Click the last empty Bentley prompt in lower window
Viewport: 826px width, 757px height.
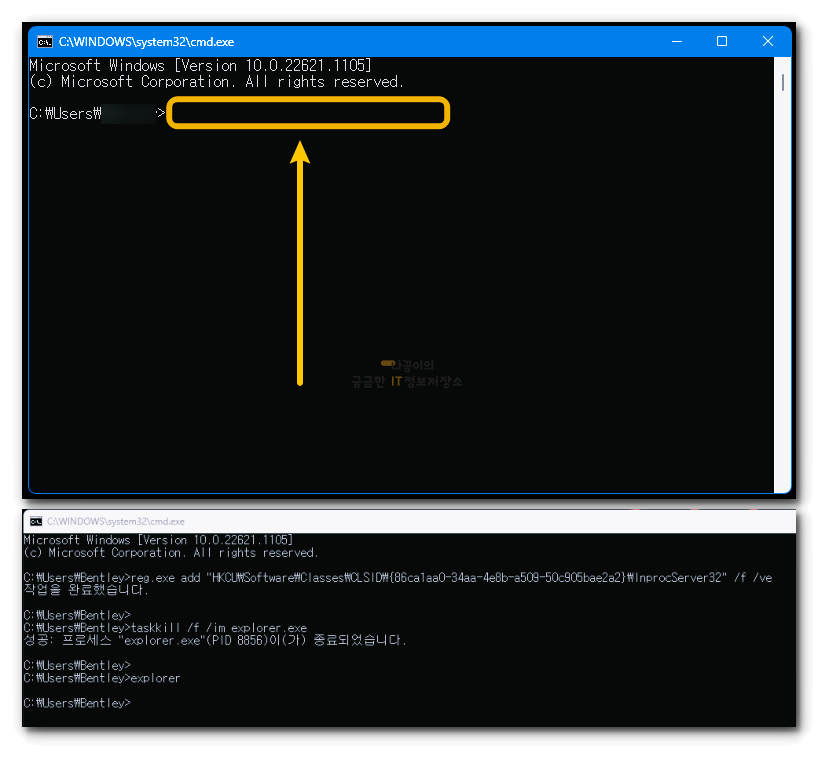(77, 703)
